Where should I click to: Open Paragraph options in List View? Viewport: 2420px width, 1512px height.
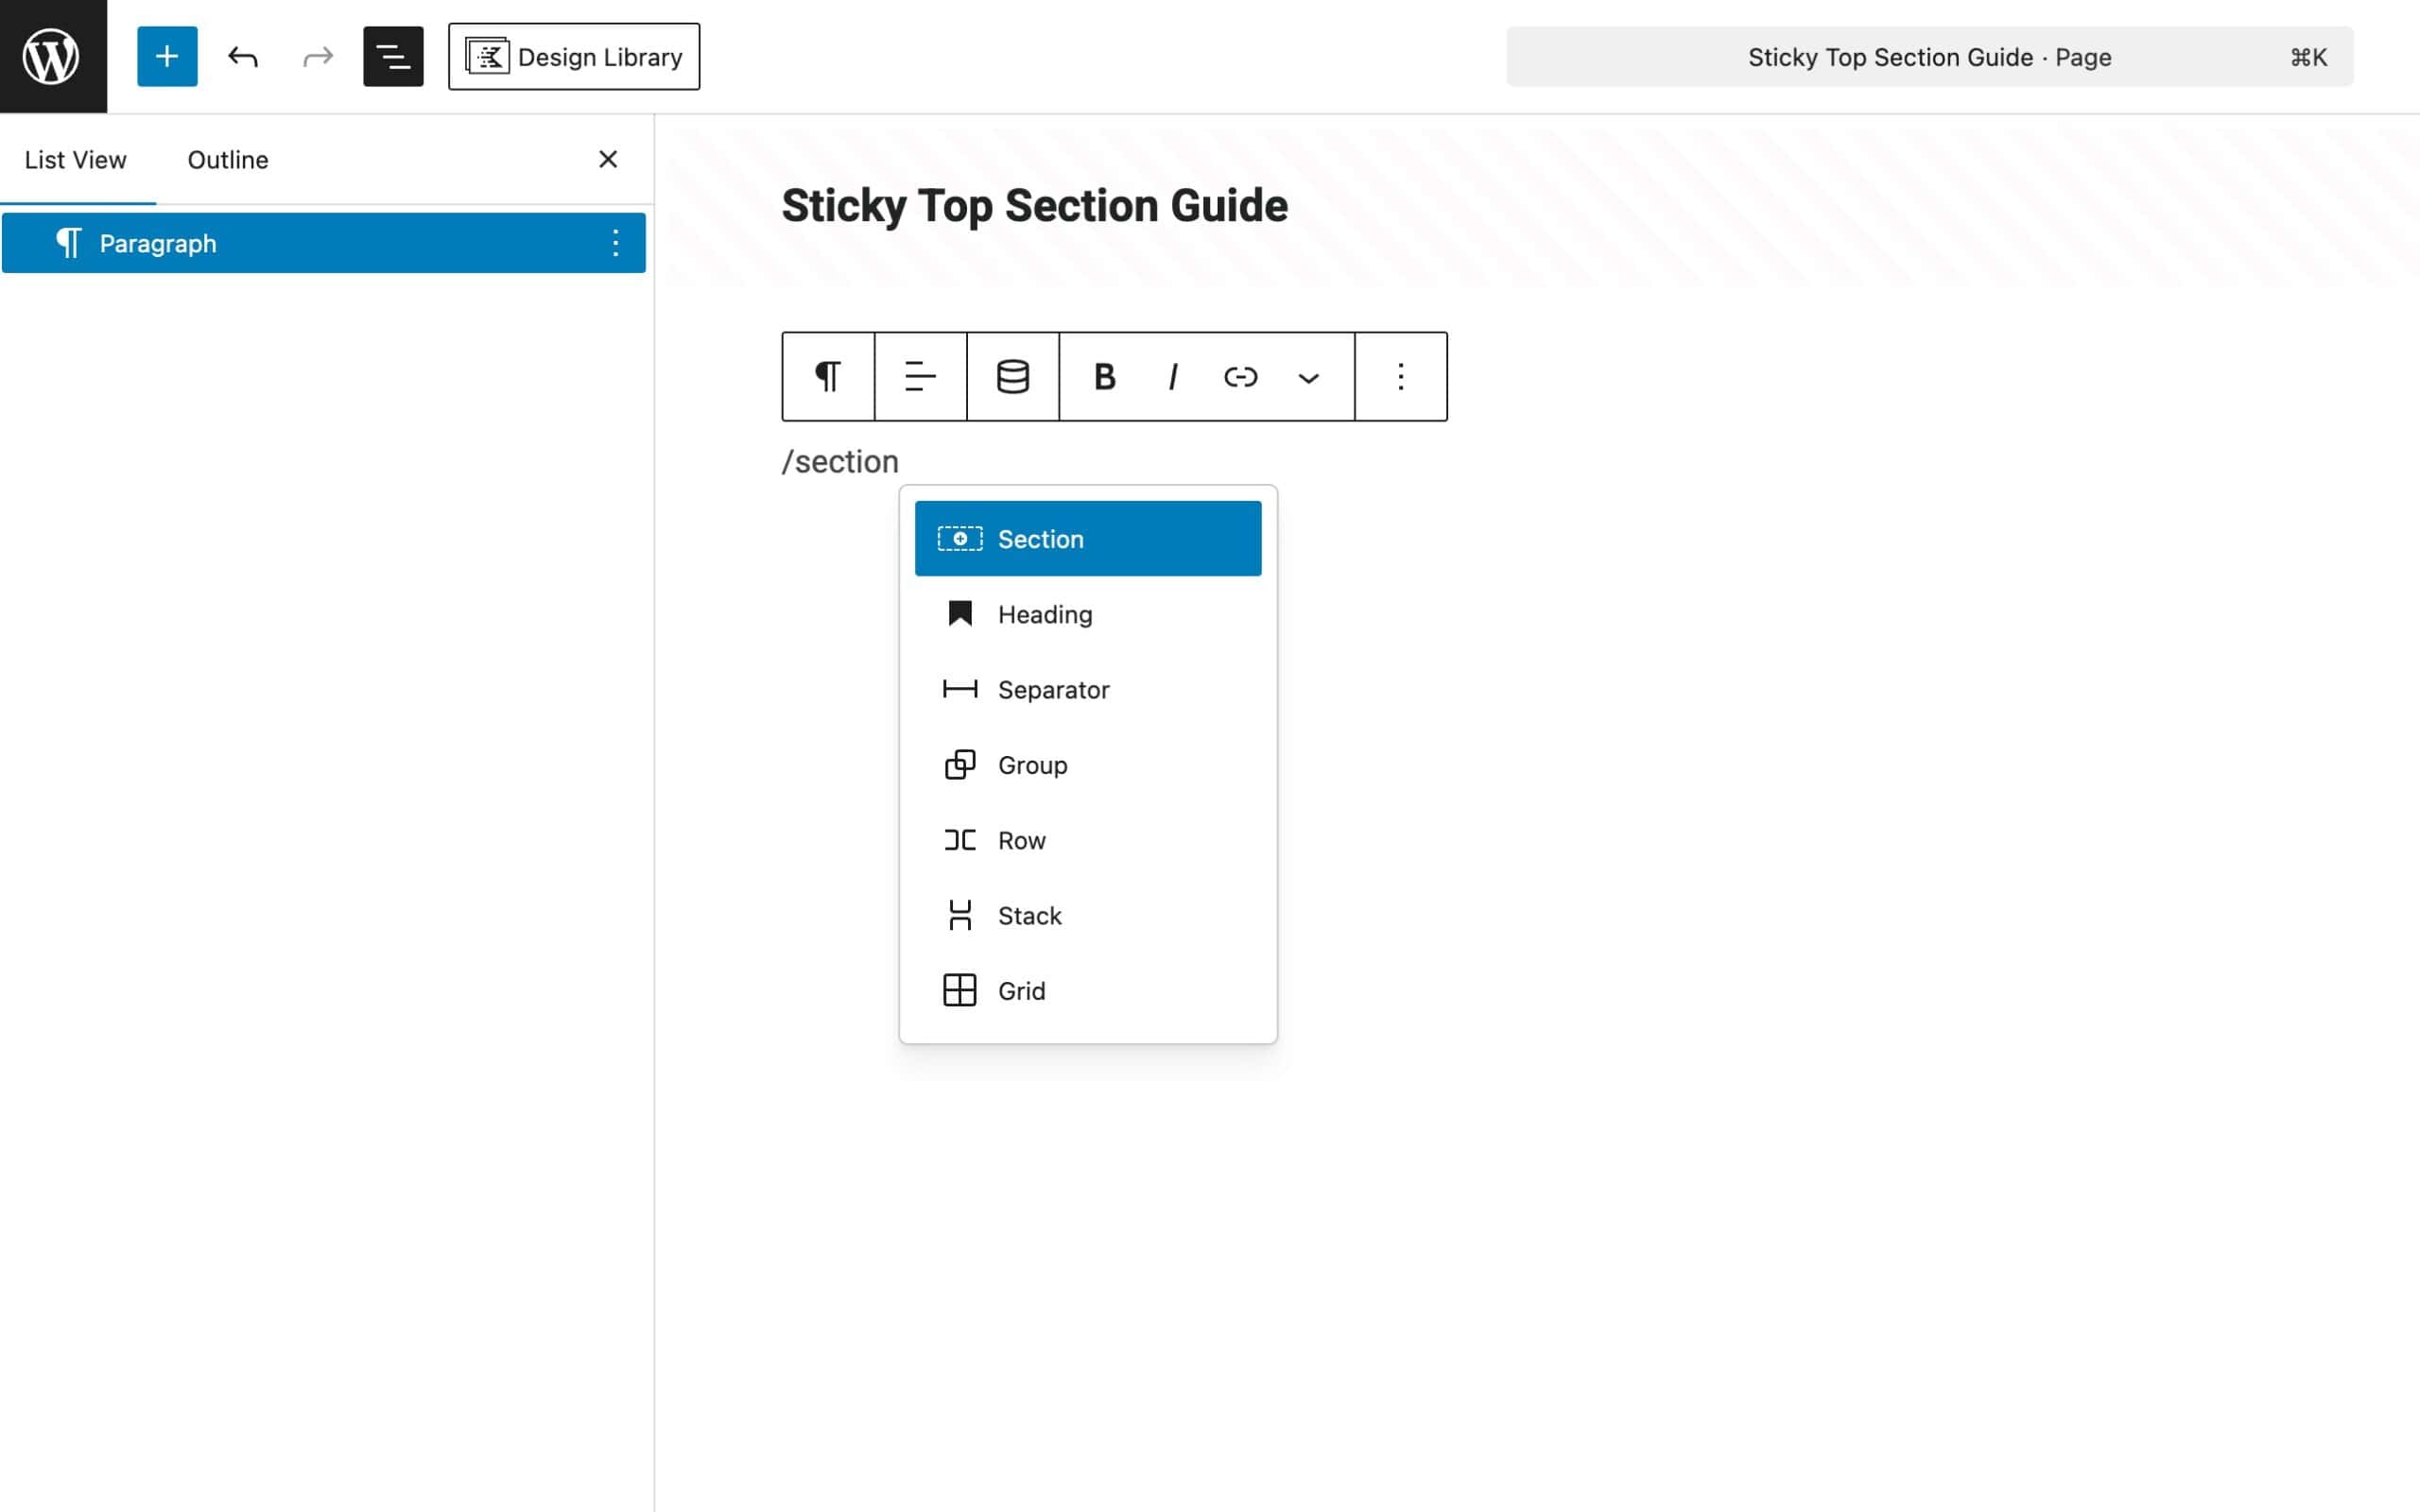615,242
